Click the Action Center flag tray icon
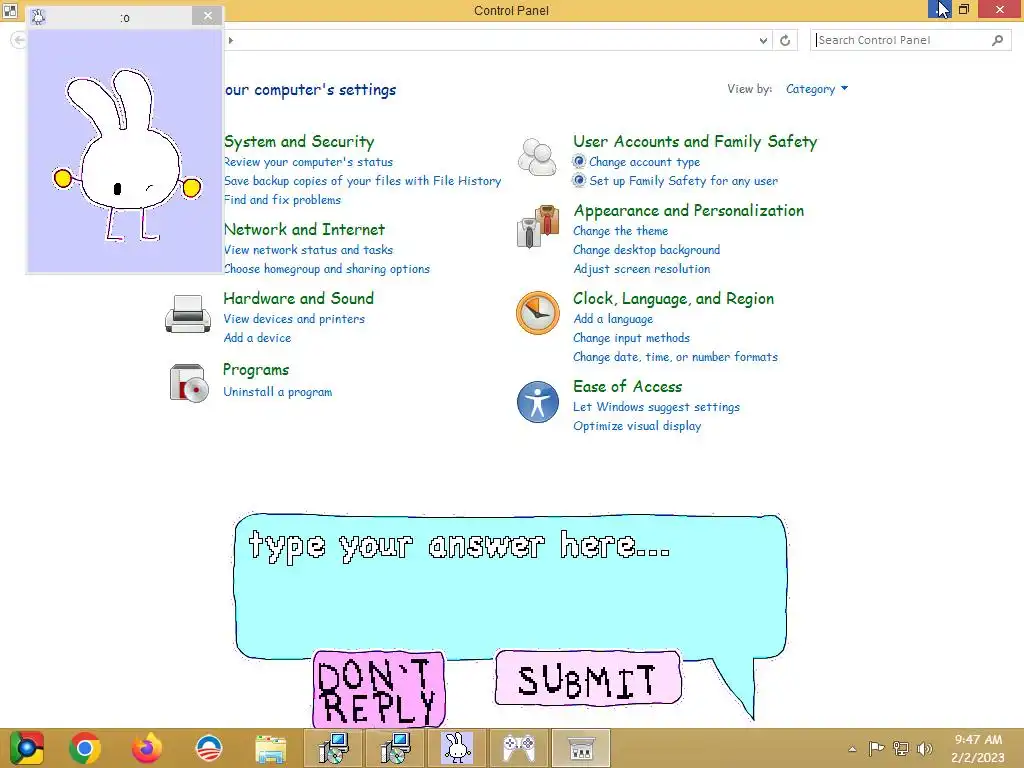This screenshot has height=768, width=1024. pos(876,748)
